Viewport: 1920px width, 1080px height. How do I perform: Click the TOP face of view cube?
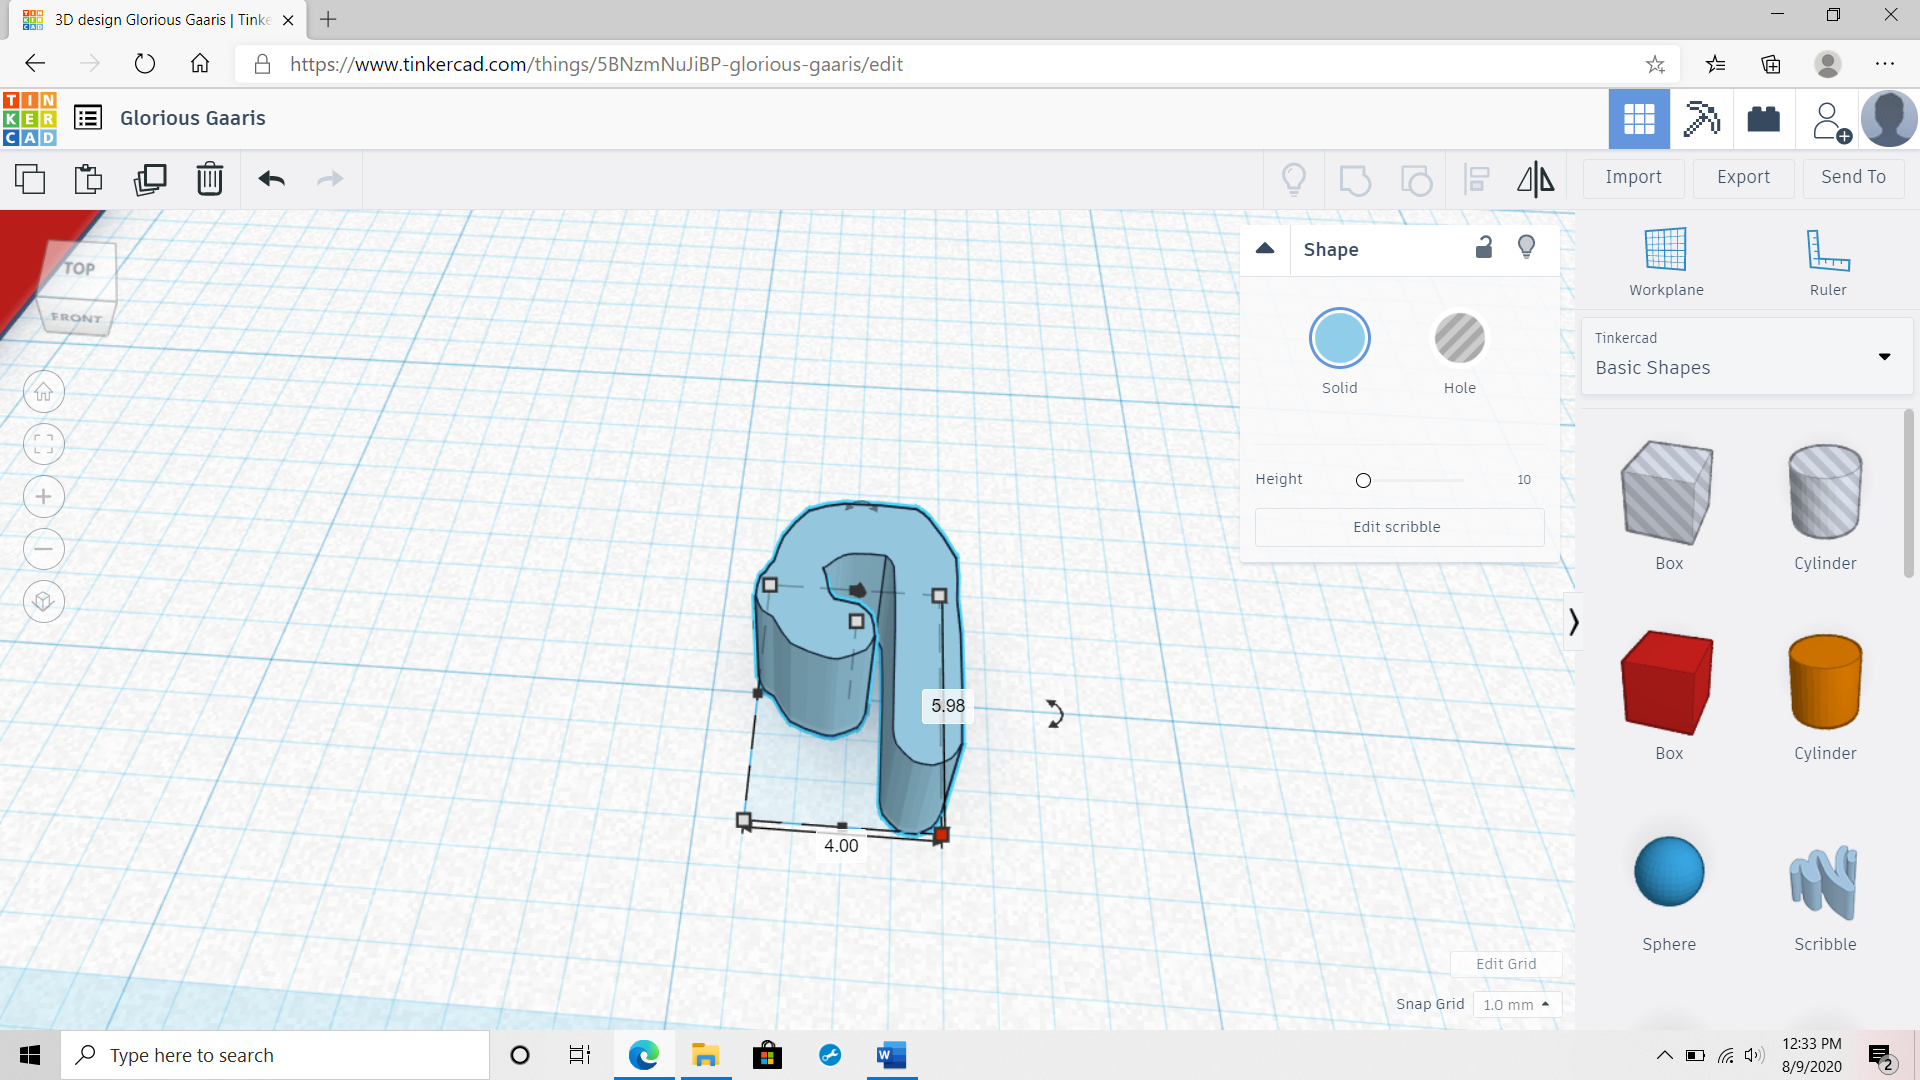pos(80,268)
